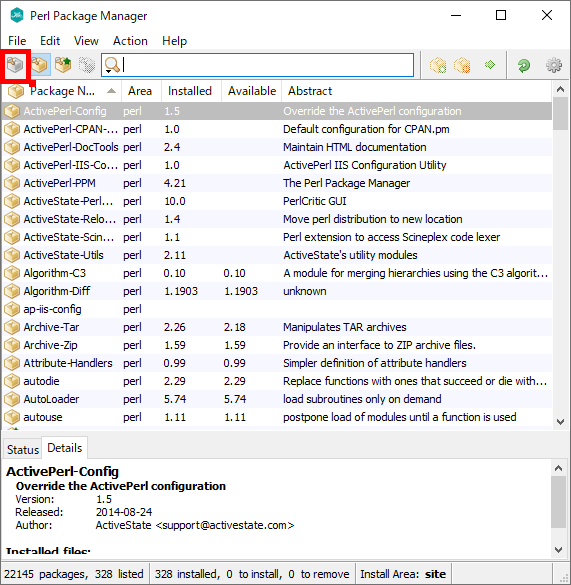This screenshot has width=571, height=585.
Task: Click the package icon in the column header
Action: (16, 91)
